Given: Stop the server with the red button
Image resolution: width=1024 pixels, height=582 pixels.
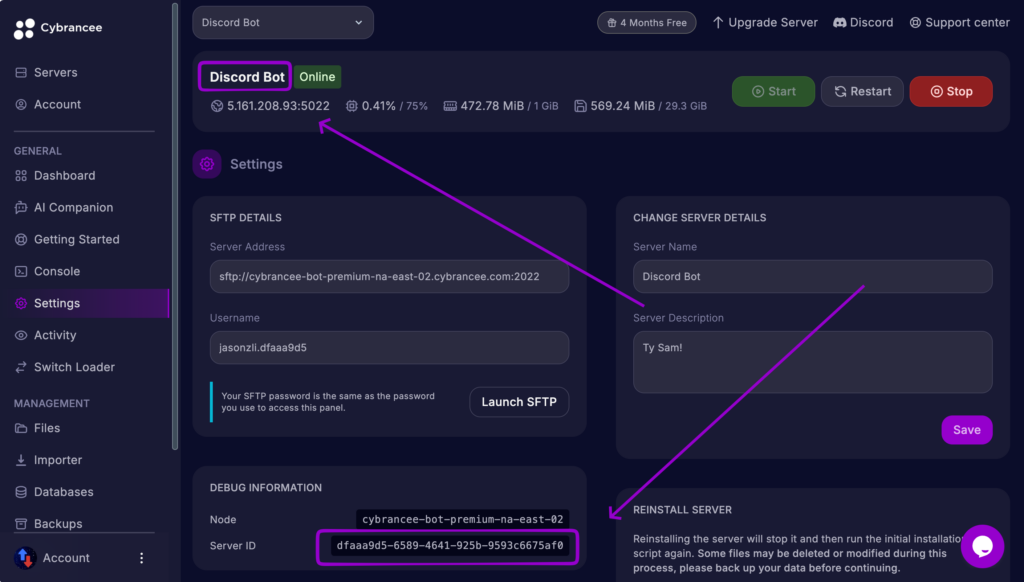Looking at the screenshot, I should 951,91.
